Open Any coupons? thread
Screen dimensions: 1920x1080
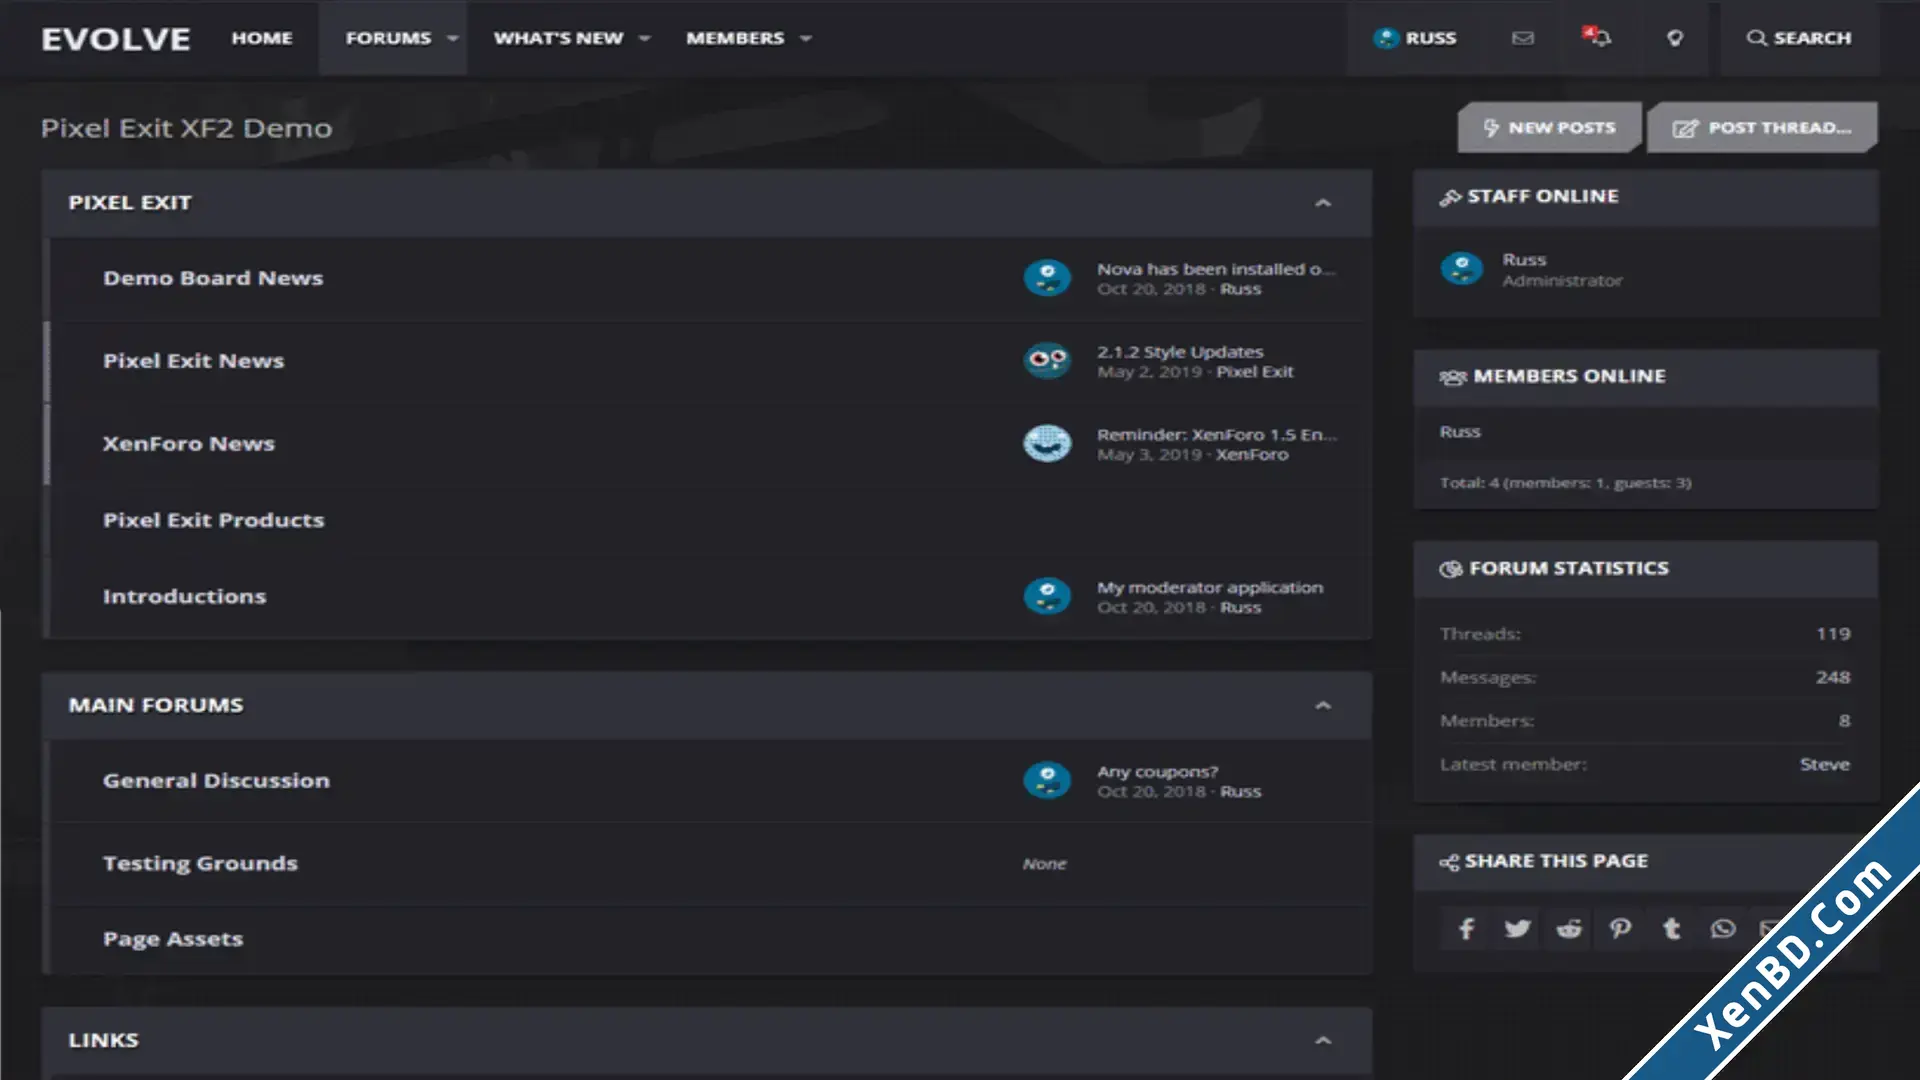coord(1157,772)
